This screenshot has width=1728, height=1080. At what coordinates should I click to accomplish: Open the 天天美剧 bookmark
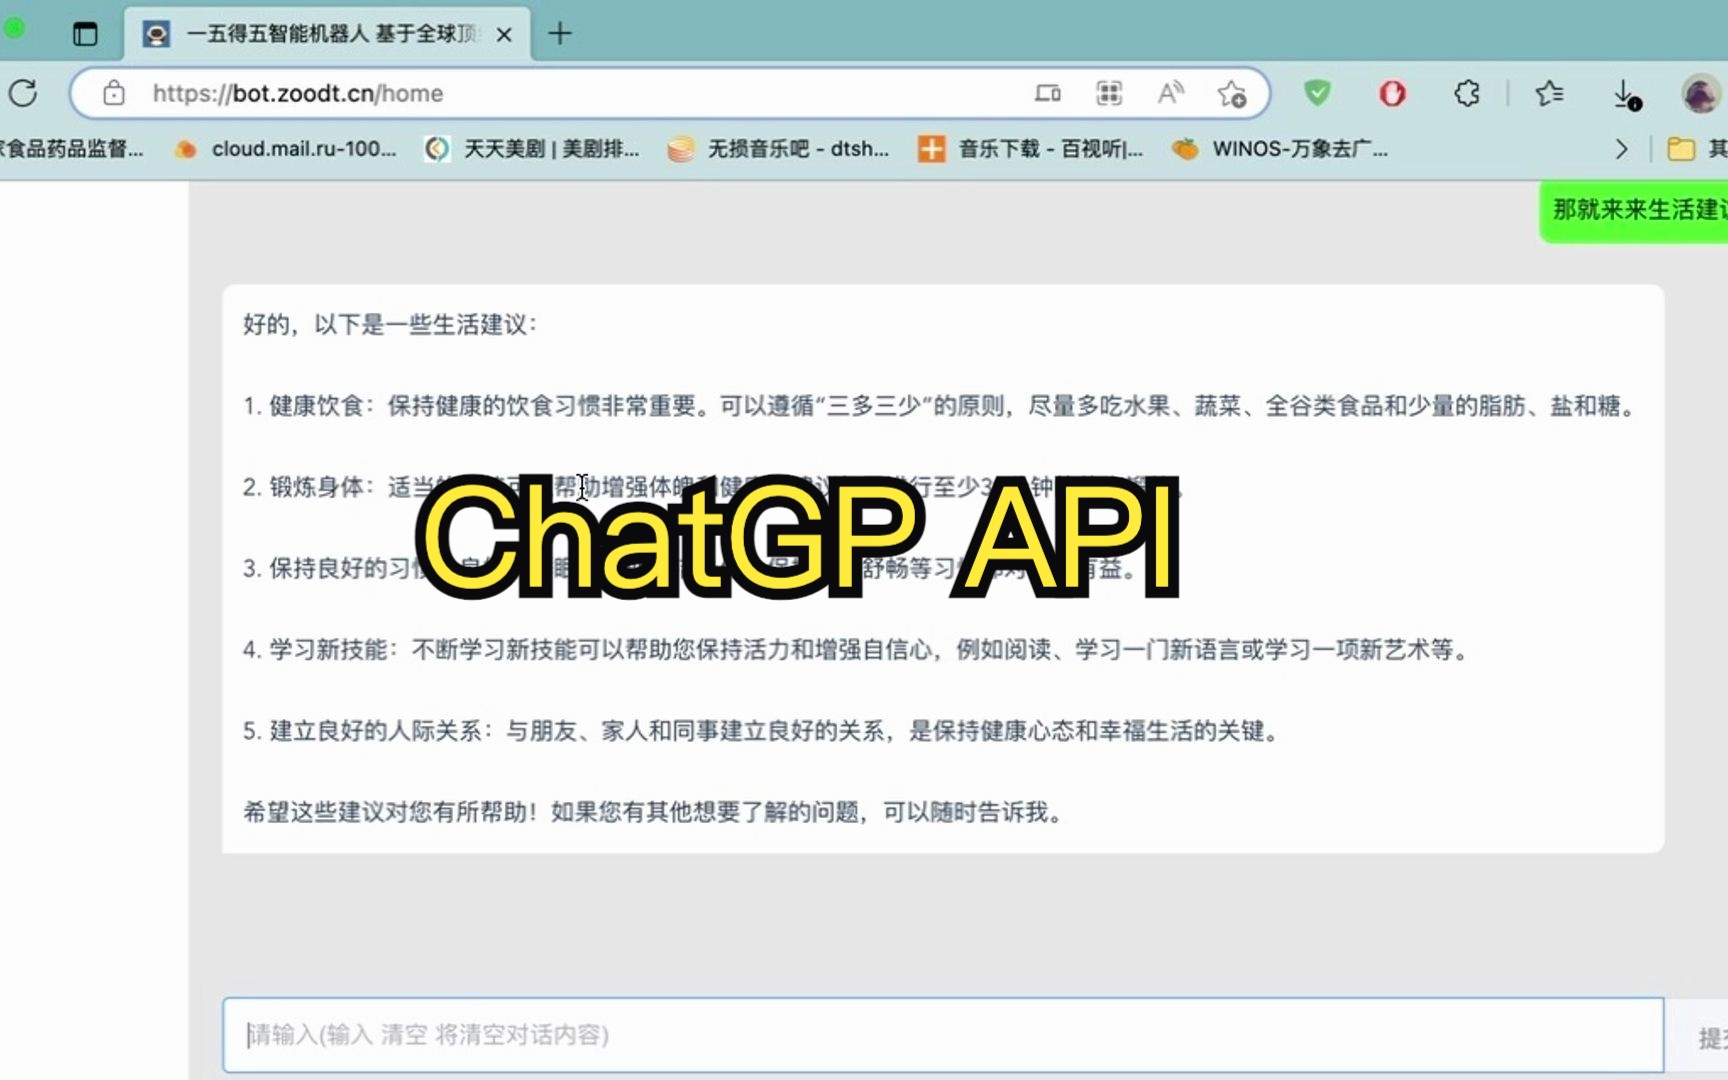532,149
